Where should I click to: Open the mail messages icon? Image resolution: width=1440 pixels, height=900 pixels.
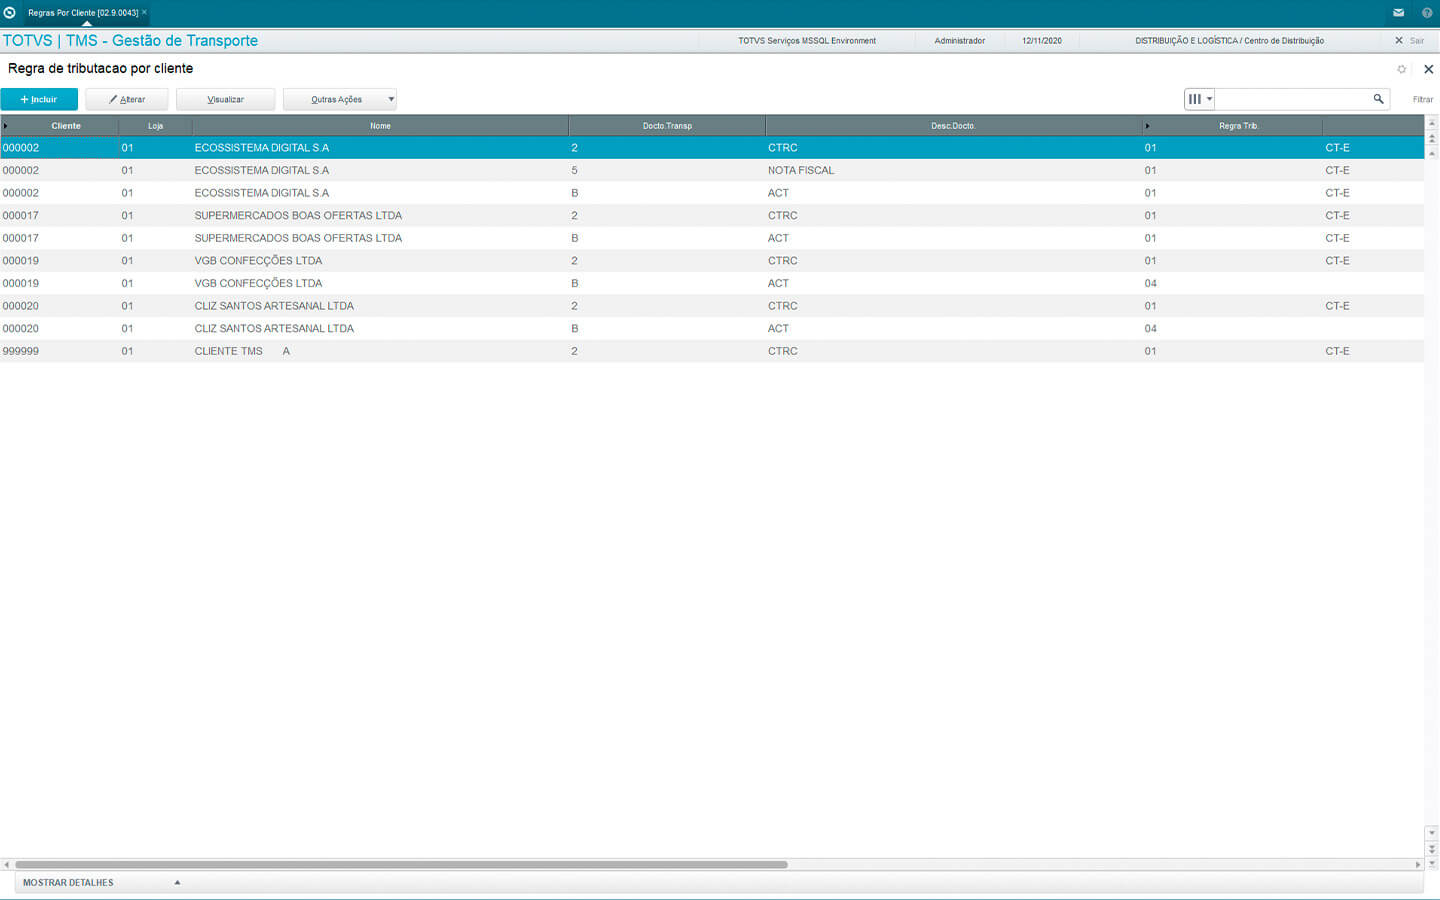coord(1398,13)
